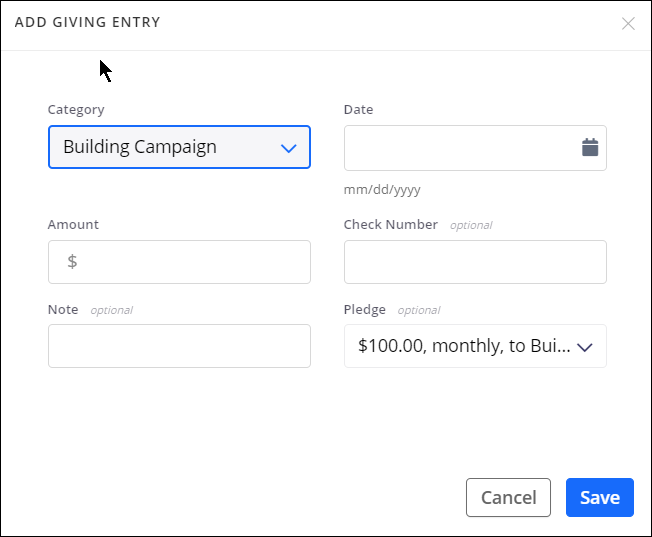This screenshot has width=652, height=537.
Task: Click the Check Number label
Action: click(390, 225)
